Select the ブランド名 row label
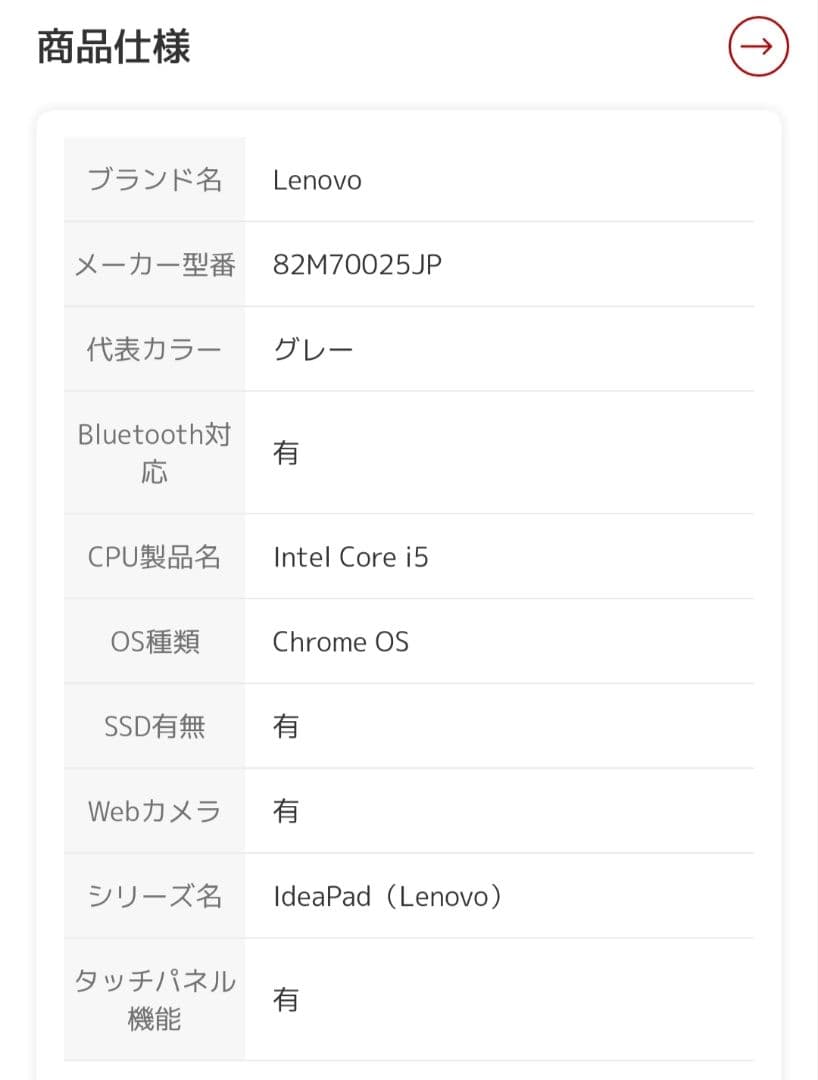The height and width of the screenshot is (1080, 818). click(154, 180)
